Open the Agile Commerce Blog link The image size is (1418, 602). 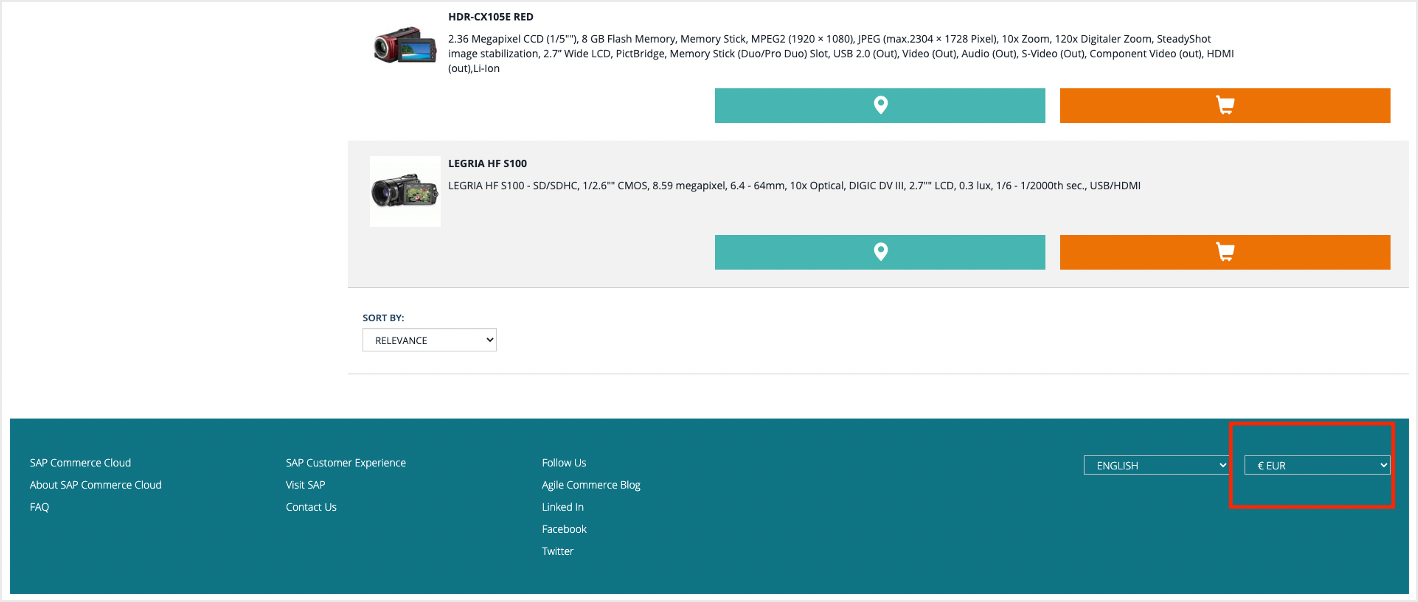(x=591, y=485)
